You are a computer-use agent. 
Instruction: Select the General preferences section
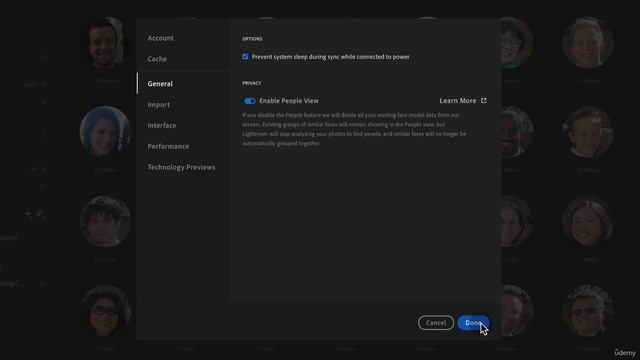160,84
